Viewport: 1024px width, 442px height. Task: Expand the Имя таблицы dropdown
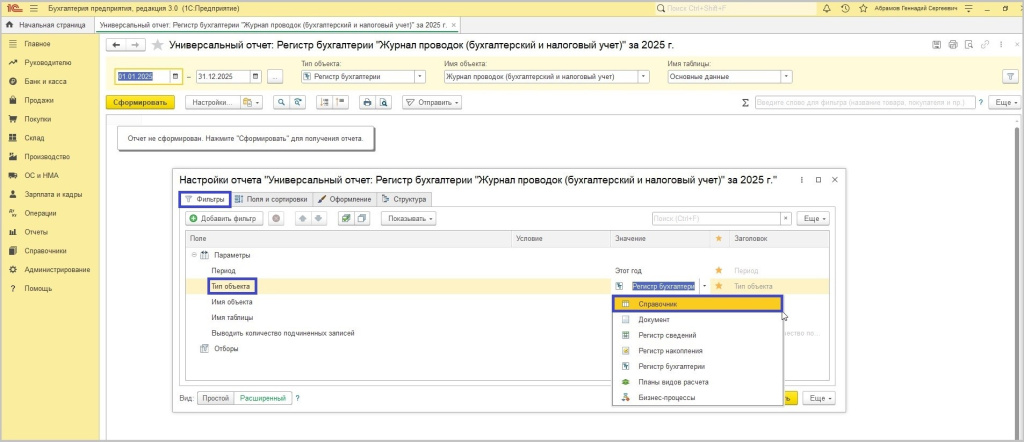pyautogui.click(x=786, y=76)
